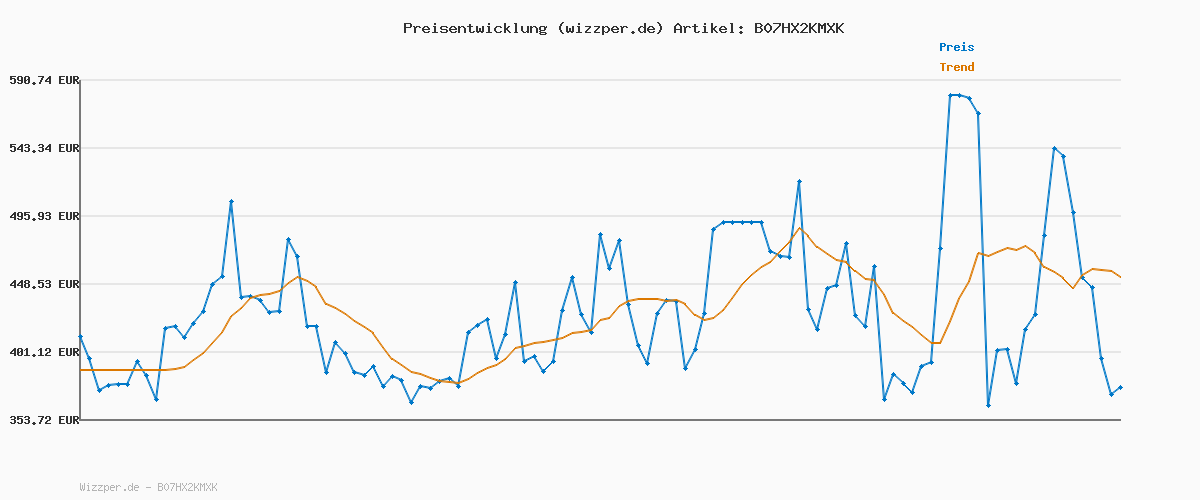
Task: Click the sharp price spike directly above the trend peak
Action: pyautogui.click(x=799, y=182)
